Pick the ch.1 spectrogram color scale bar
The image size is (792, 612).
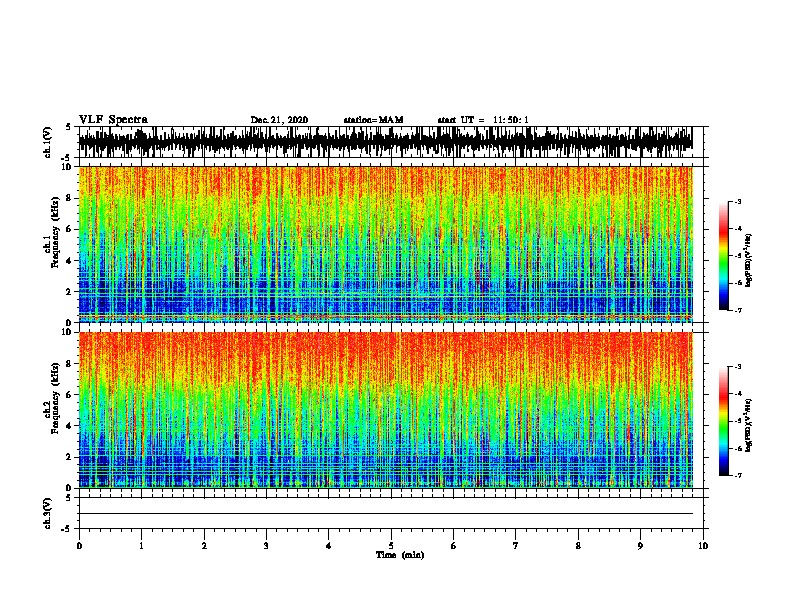tap(724, 256)
